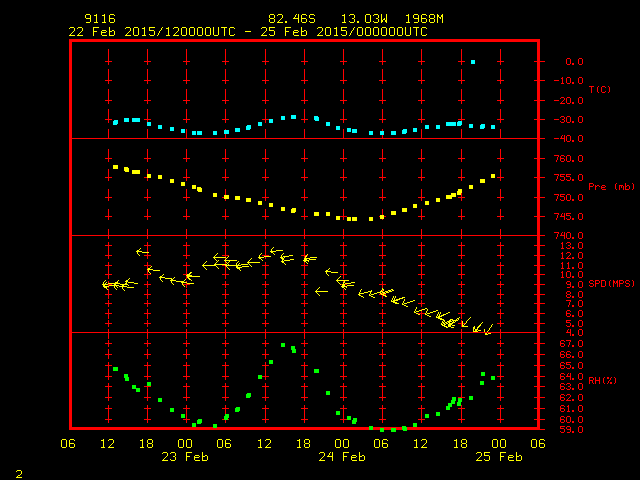Click the 760.0 pressure axis value

(x=569, y=158)
